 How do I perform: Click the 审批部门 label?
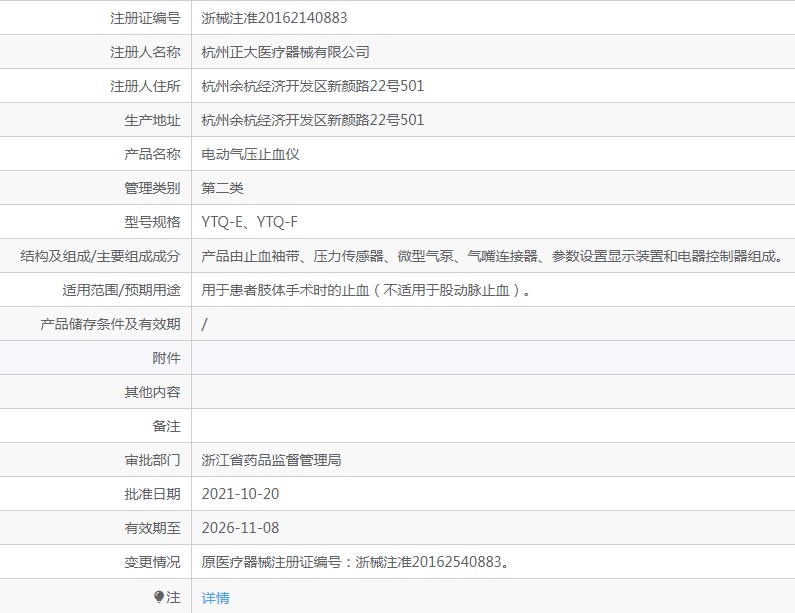152,459
